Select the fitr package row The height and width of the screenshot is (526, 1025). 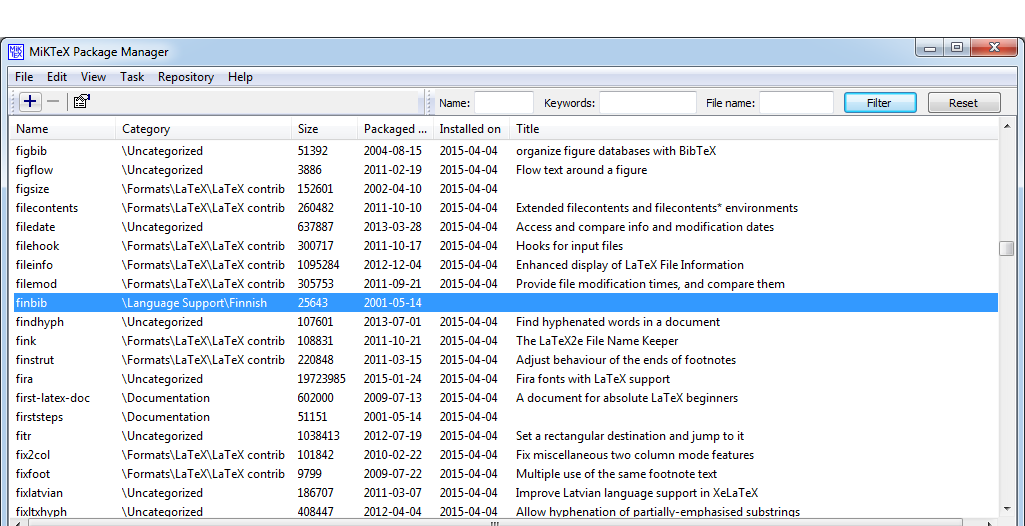point(506,435)
